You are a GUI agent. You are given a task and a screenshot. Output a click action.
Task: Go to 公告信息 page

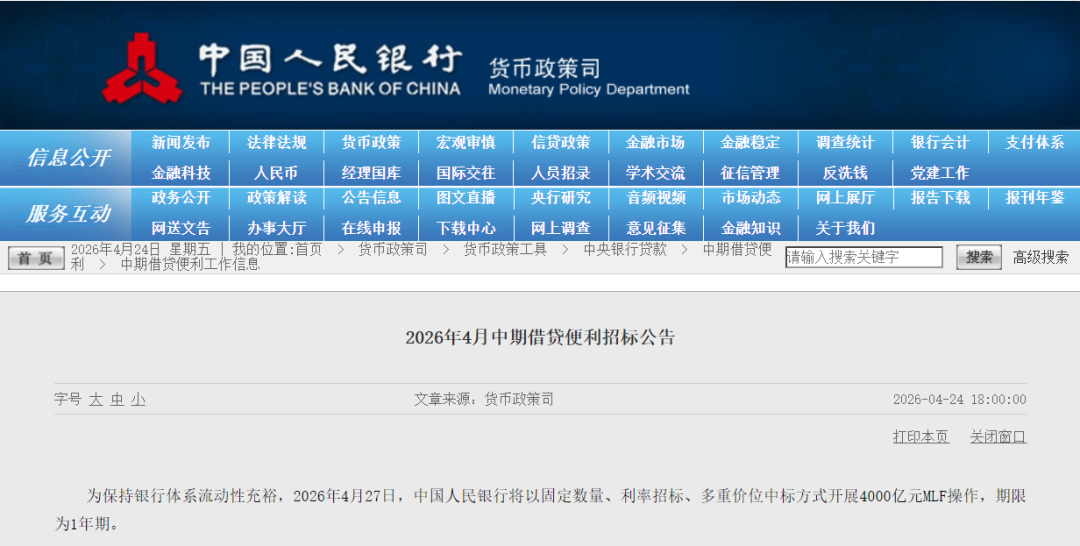pyautogui.click(x=371, y=198)
